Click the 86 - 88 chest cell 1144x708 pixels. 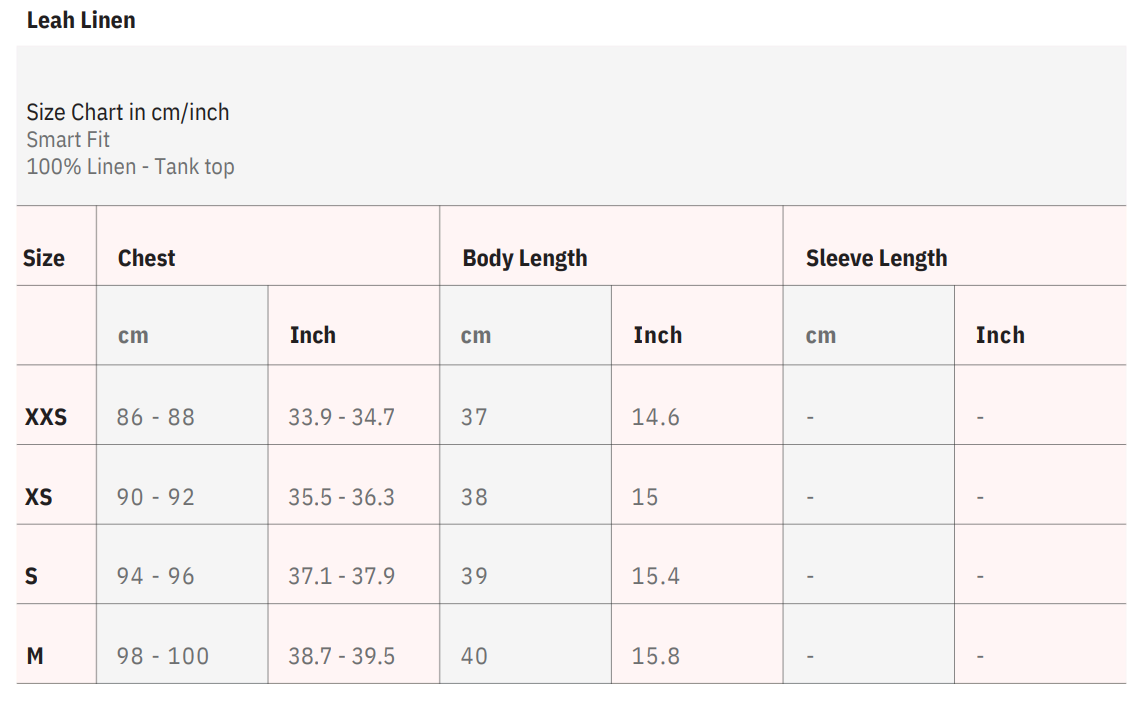(156, 417)
